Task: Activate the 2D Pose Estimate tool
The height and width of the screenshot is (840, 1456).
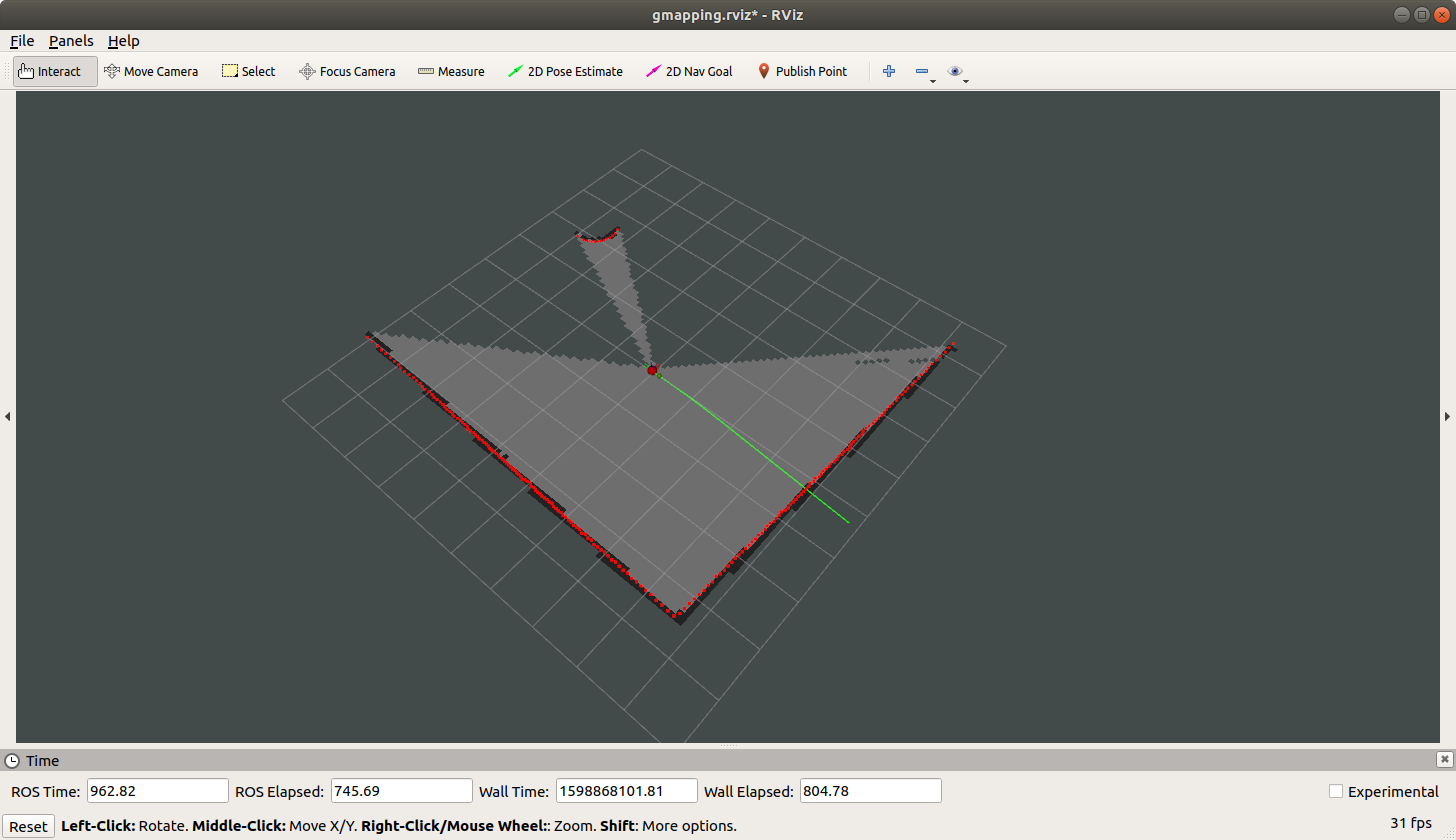Action: coord(565,71)
